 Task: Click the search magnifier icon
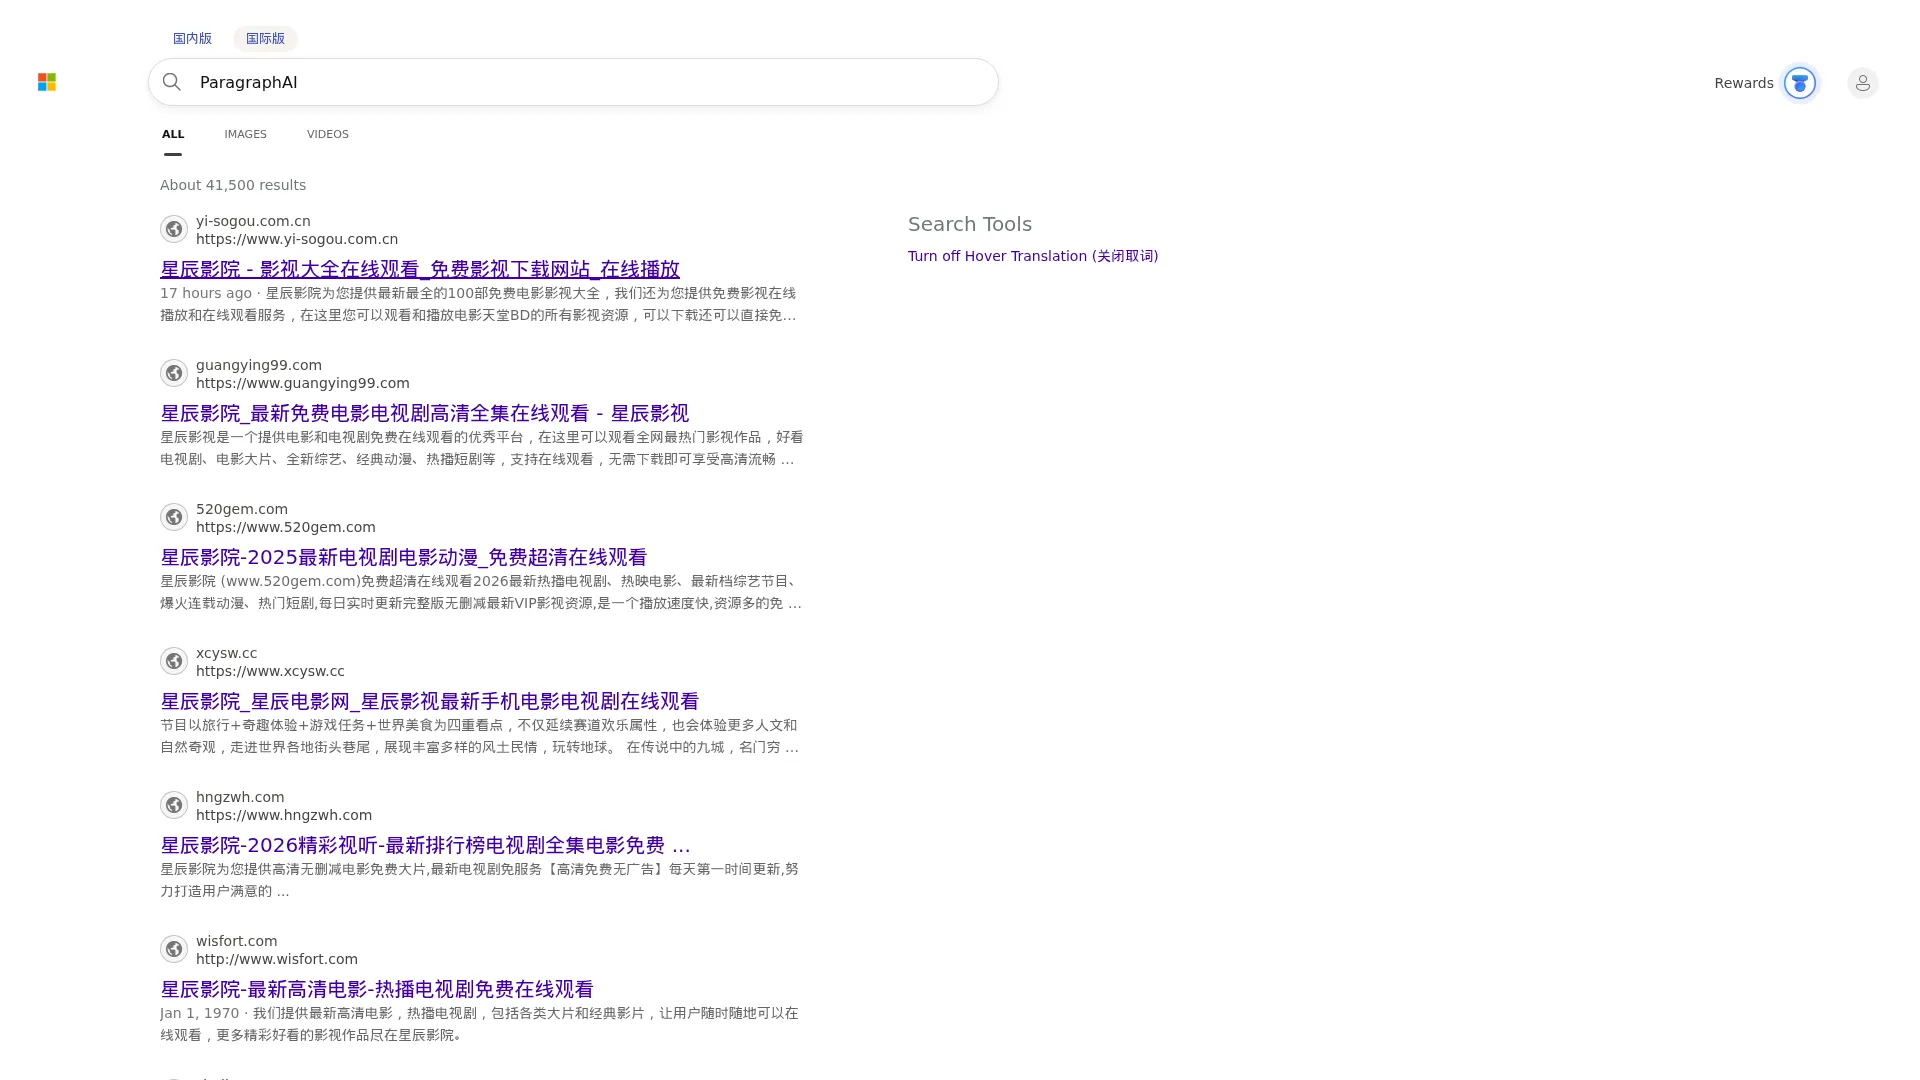pos(172,82)
